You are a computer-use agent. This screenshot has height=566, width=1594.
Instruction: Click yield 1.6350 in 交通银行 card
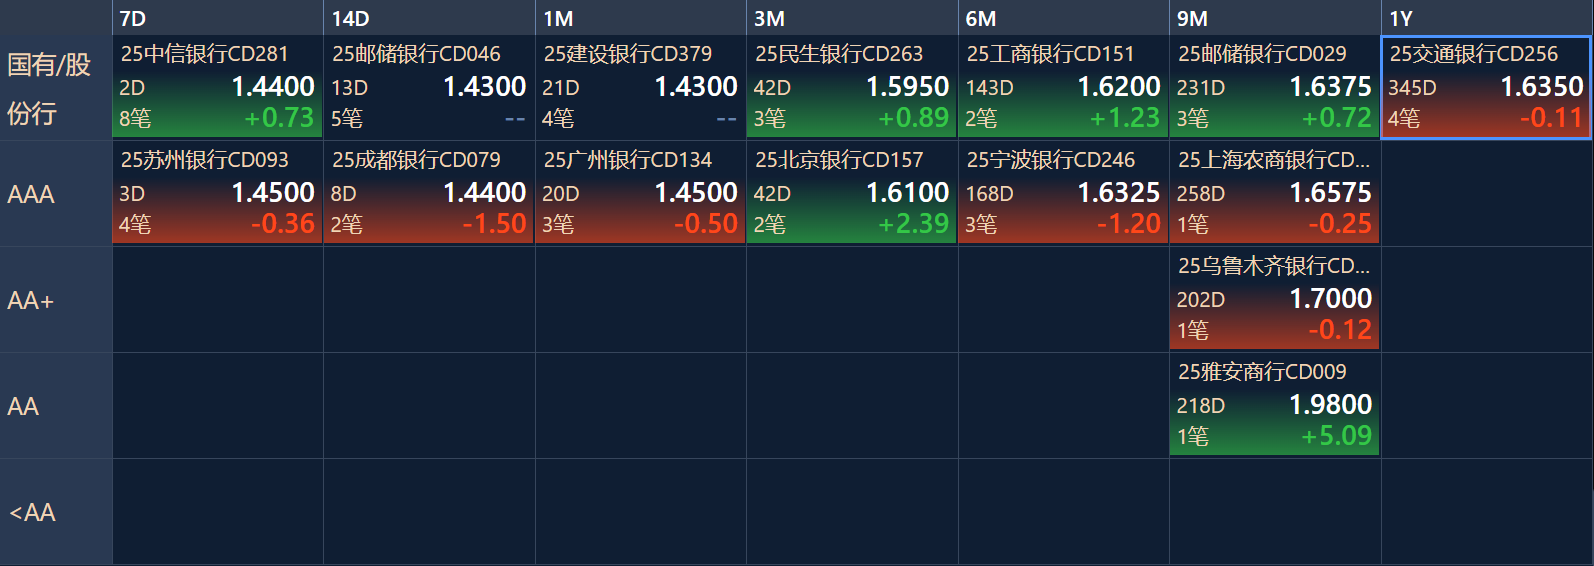point(1542,87)
